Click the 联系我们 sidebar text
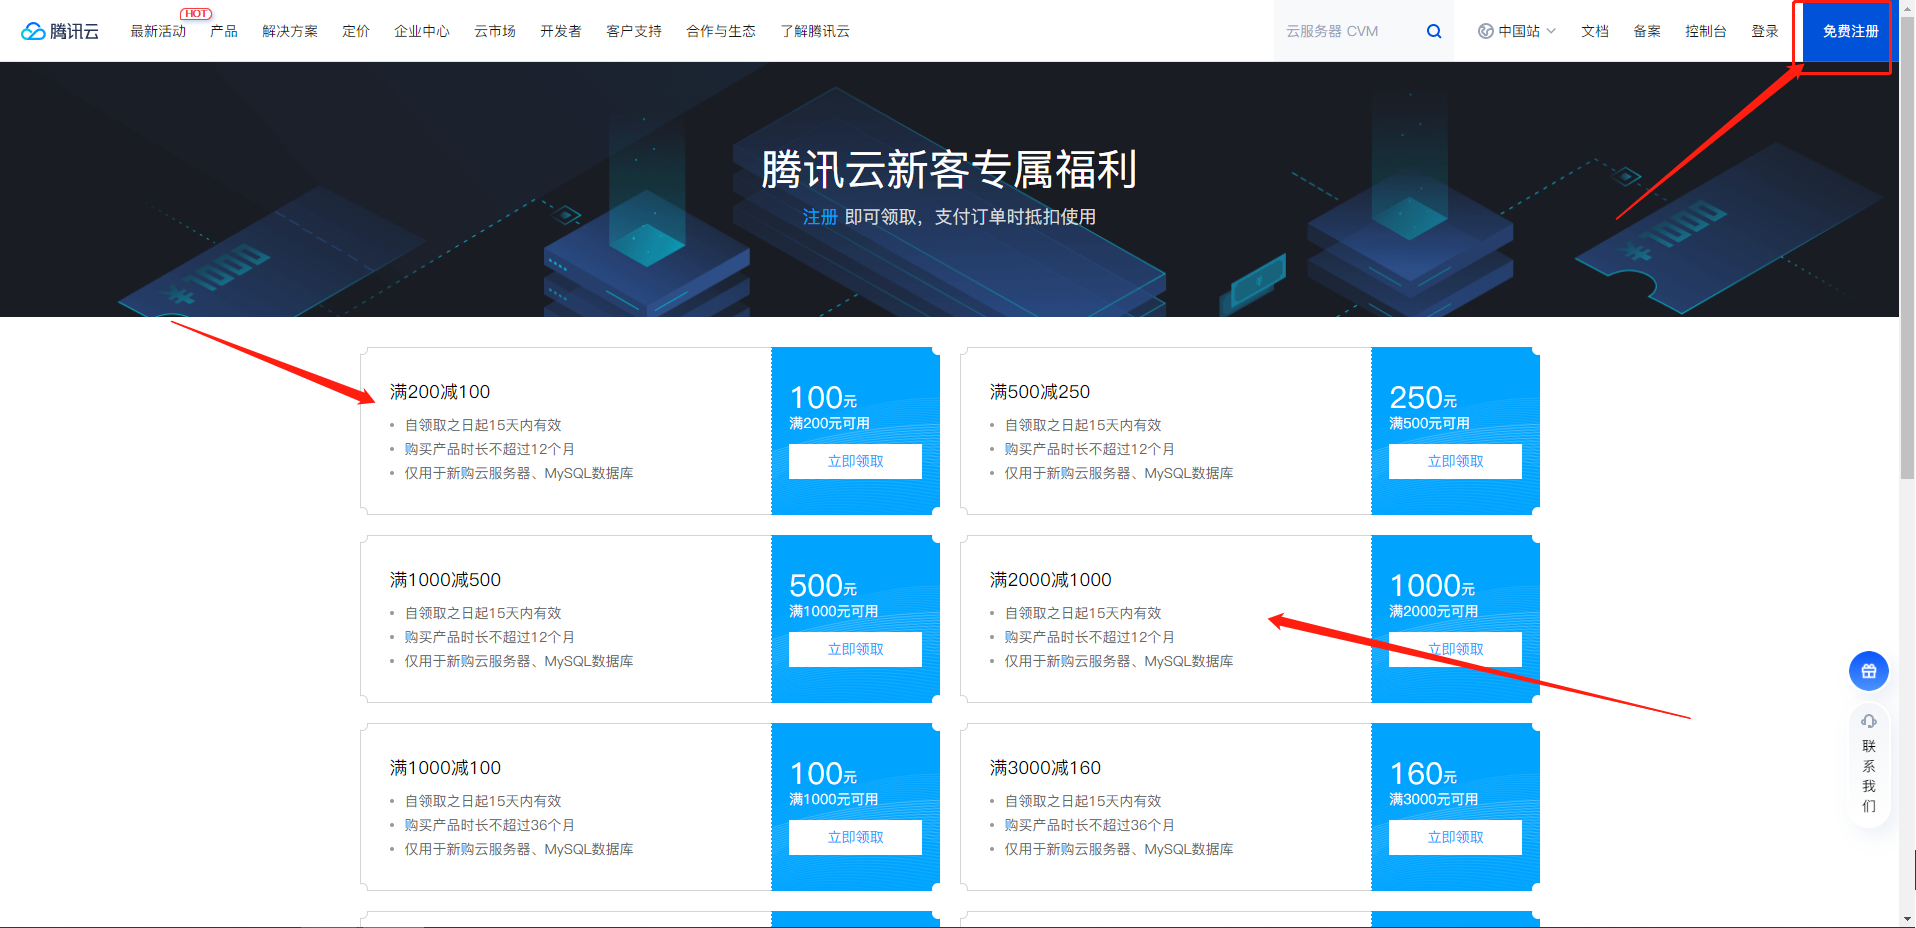Screen dimensions: 1916x928 coord(1868,776)
